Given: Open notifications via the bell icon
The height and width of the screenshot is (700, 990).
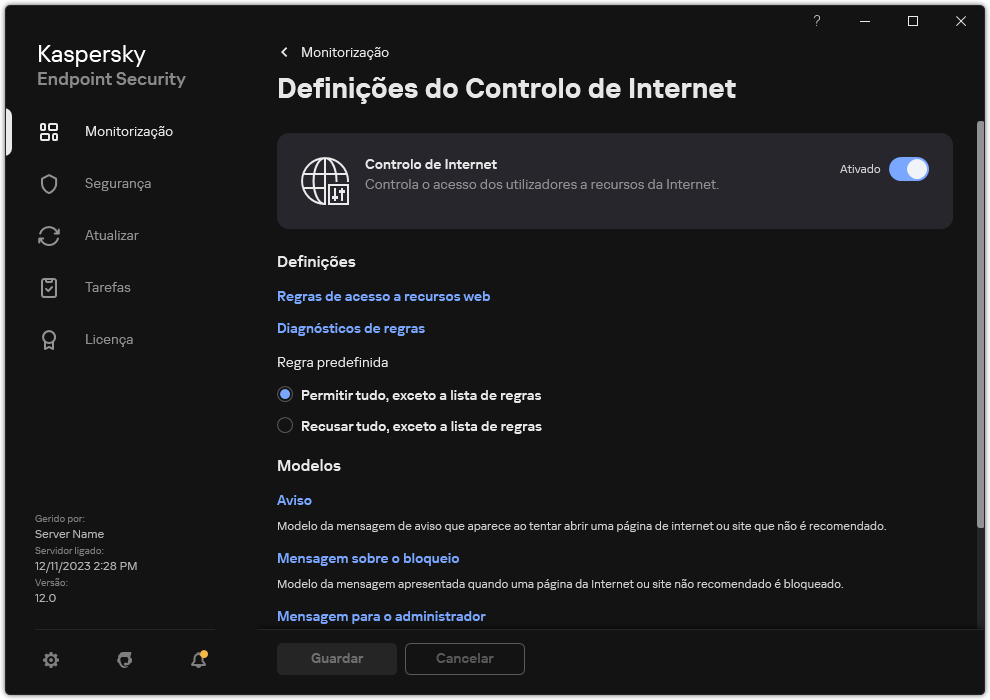Looking at the screenshot, I should [198, 660].
